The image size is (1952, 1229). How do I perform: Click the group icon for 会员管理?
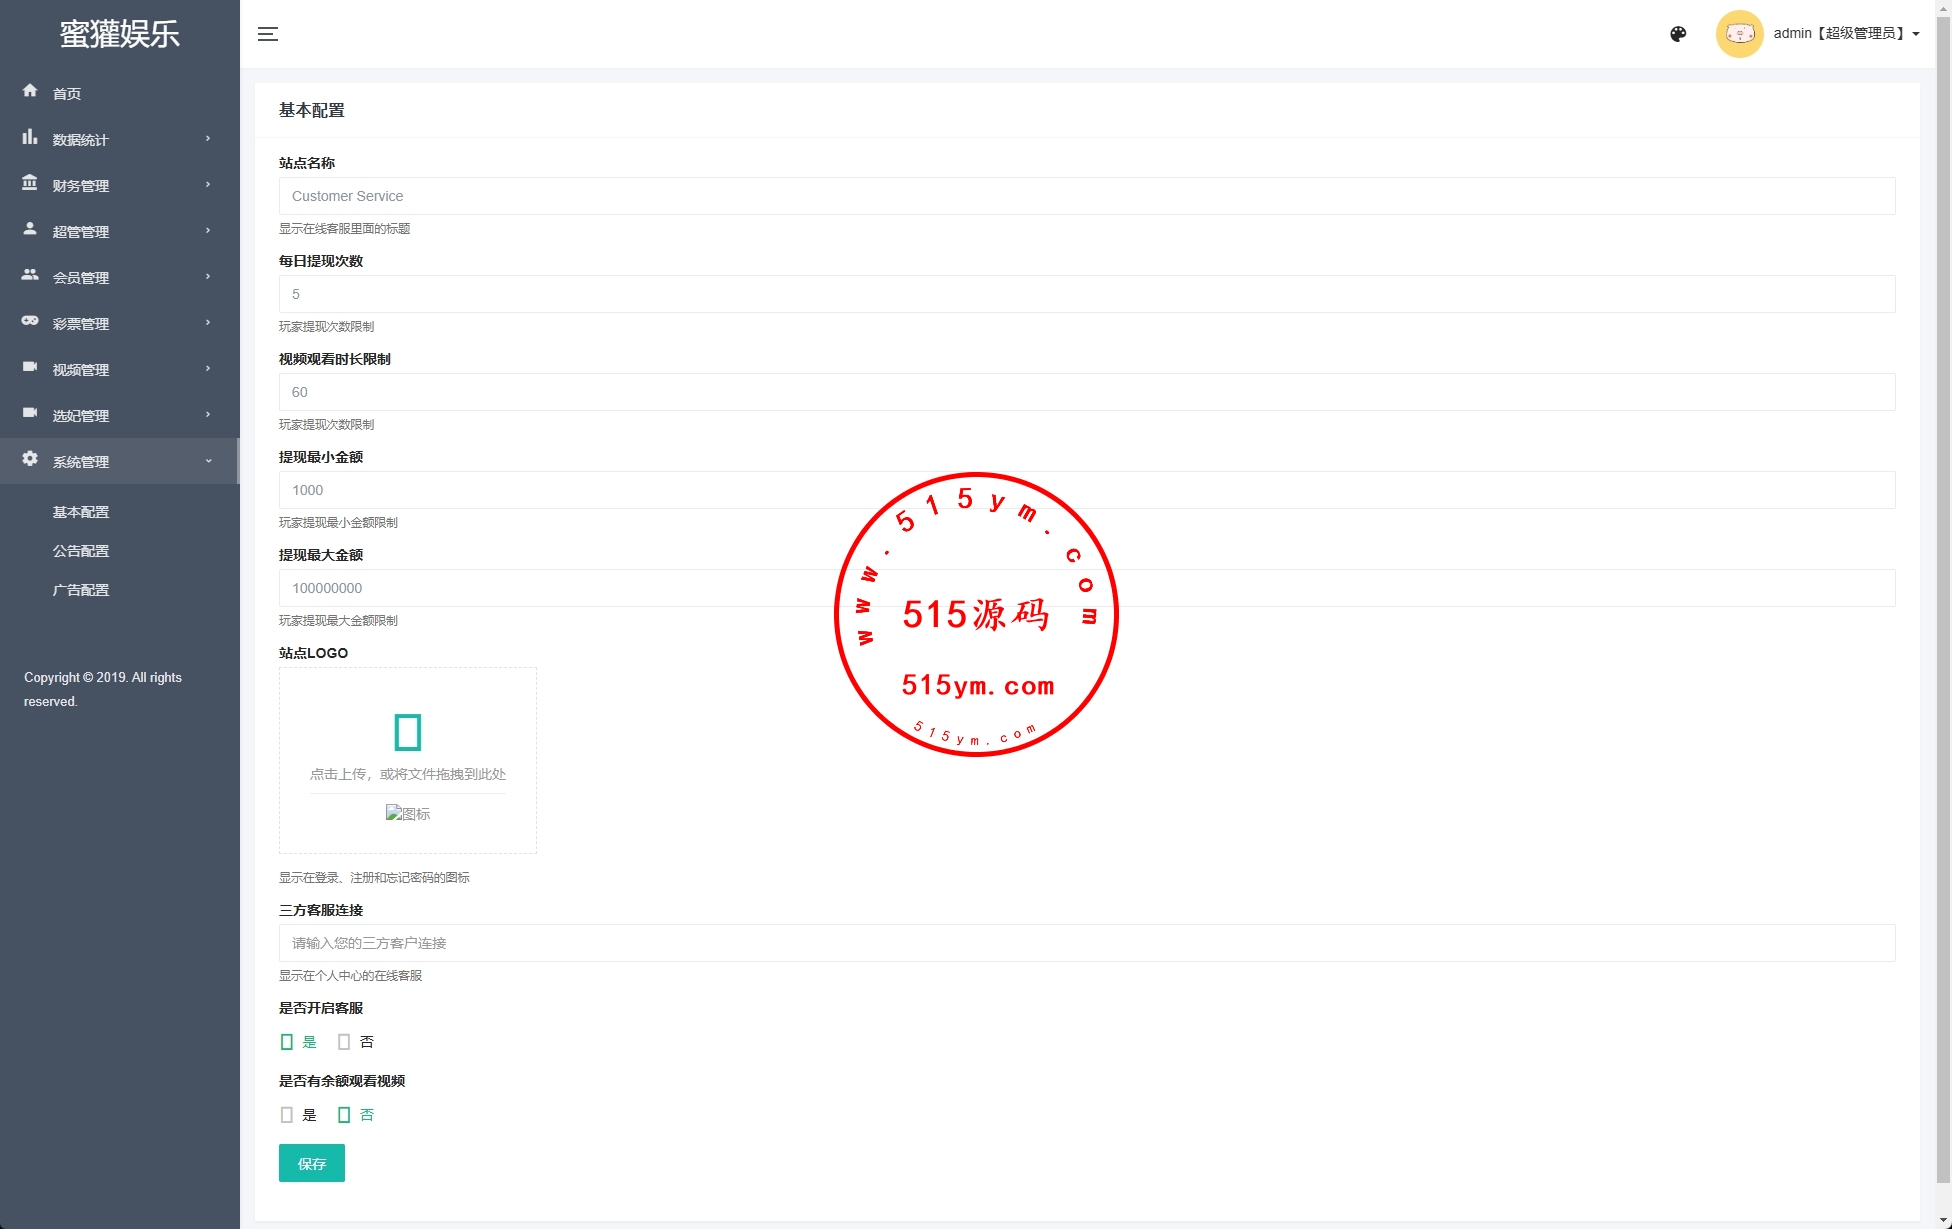30,275
